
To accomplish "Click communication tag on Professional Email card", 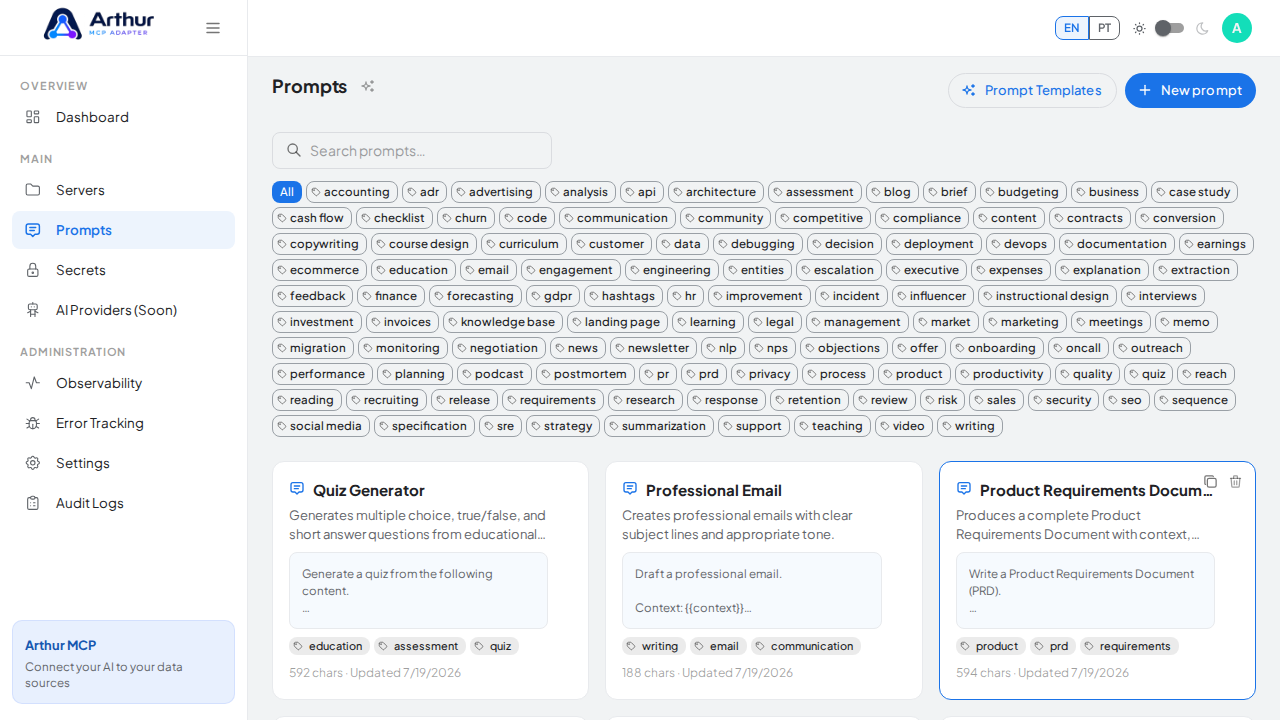I will click(x=806, y=646).
